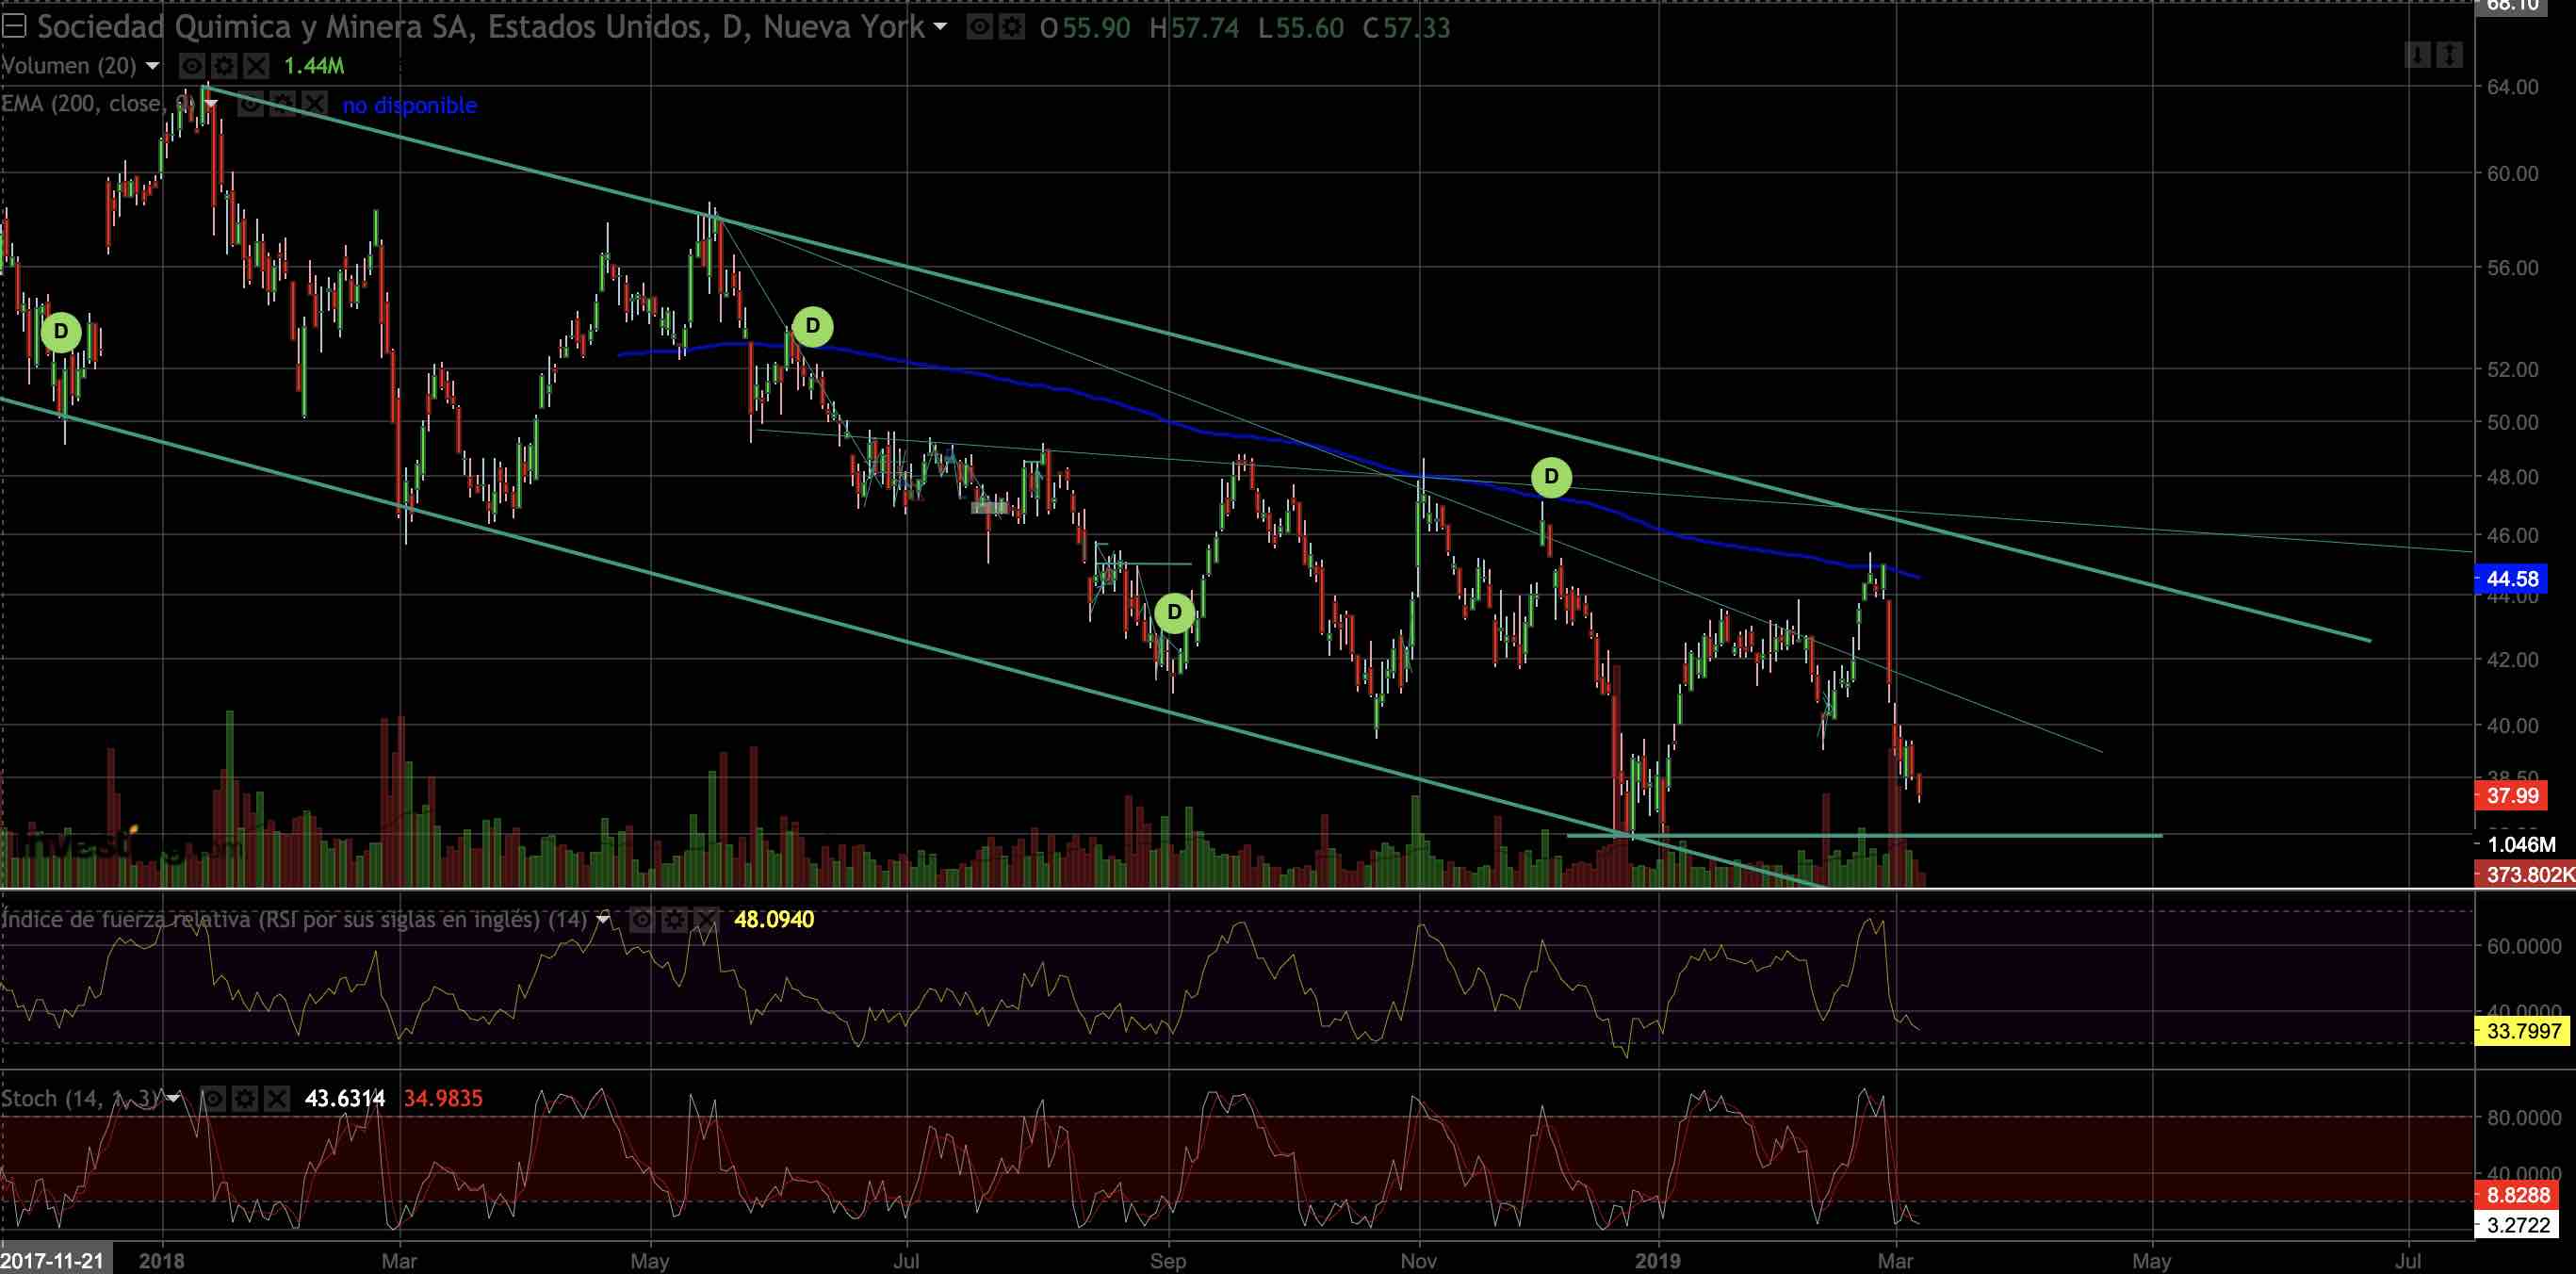Hide the Stoch indicator using its eye icon
Screen dimensions: 2576x1274
[213, 1099]
